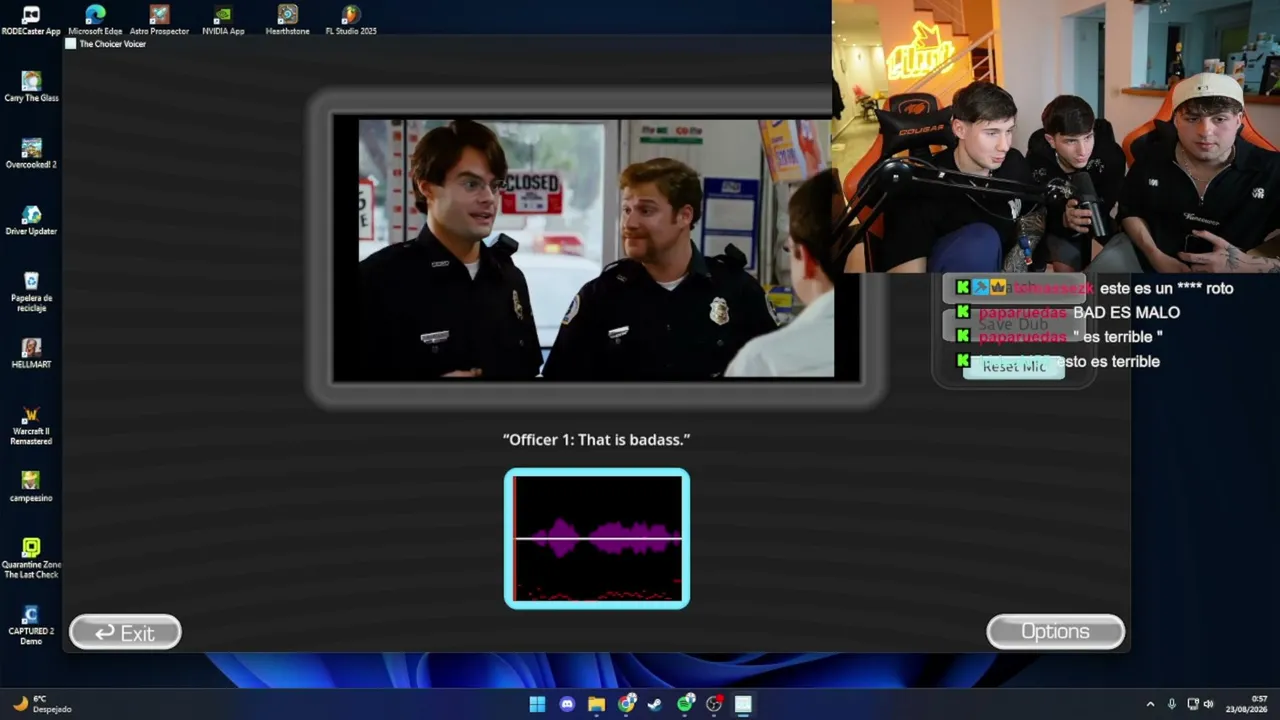The height and width of the screenshot is (720, 1280).
Task: Switch to OBS Studio on the taskbar
Action: 714,704
